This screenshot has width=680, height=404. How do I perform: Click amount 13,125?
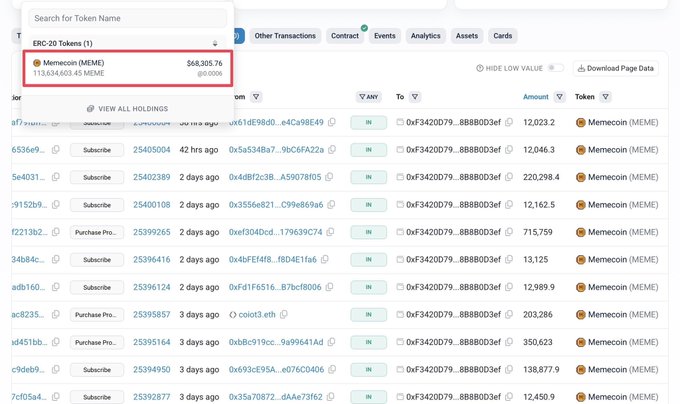coord(536,259)
